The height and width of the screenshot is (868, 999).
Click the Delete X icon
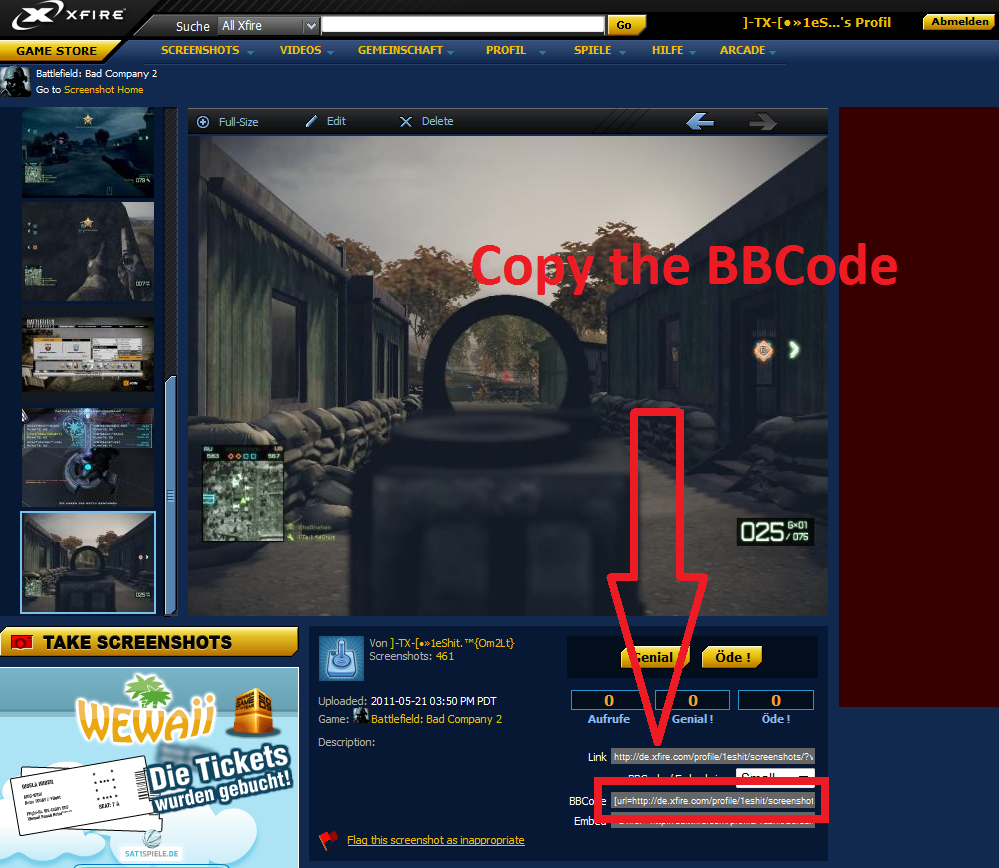pos(406,122)
